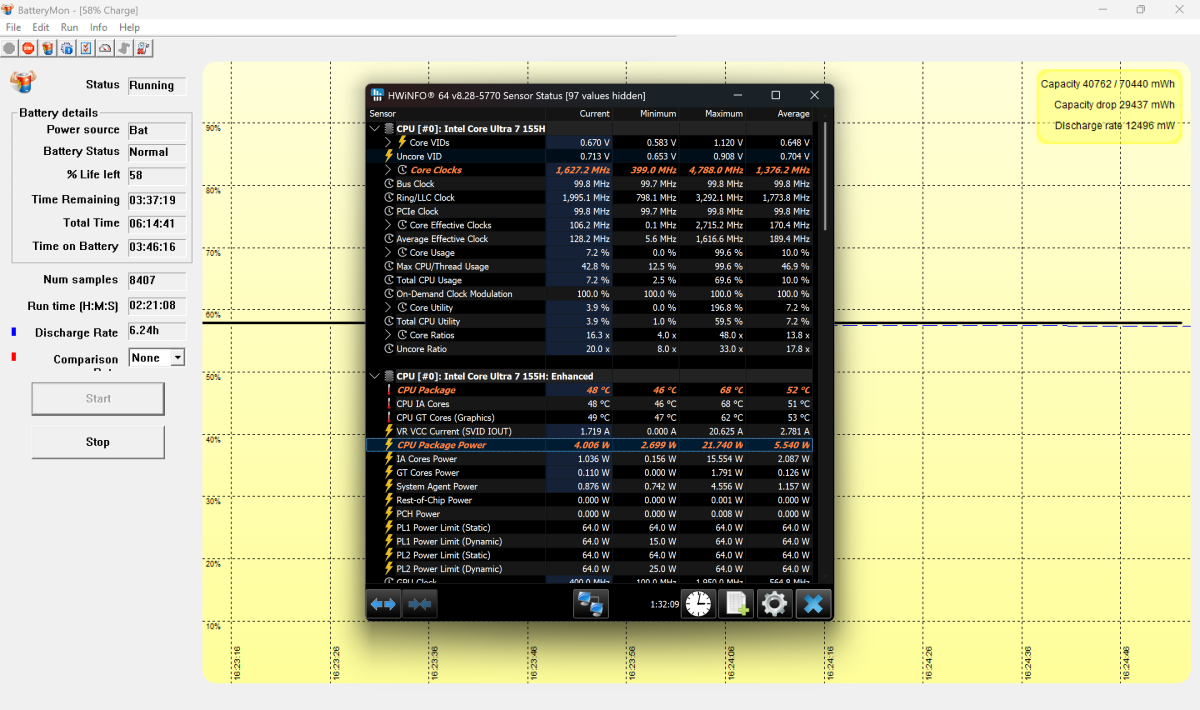Click the disabled Start button in BatteryMon
1200x710 pixels.
click(98, 398)
